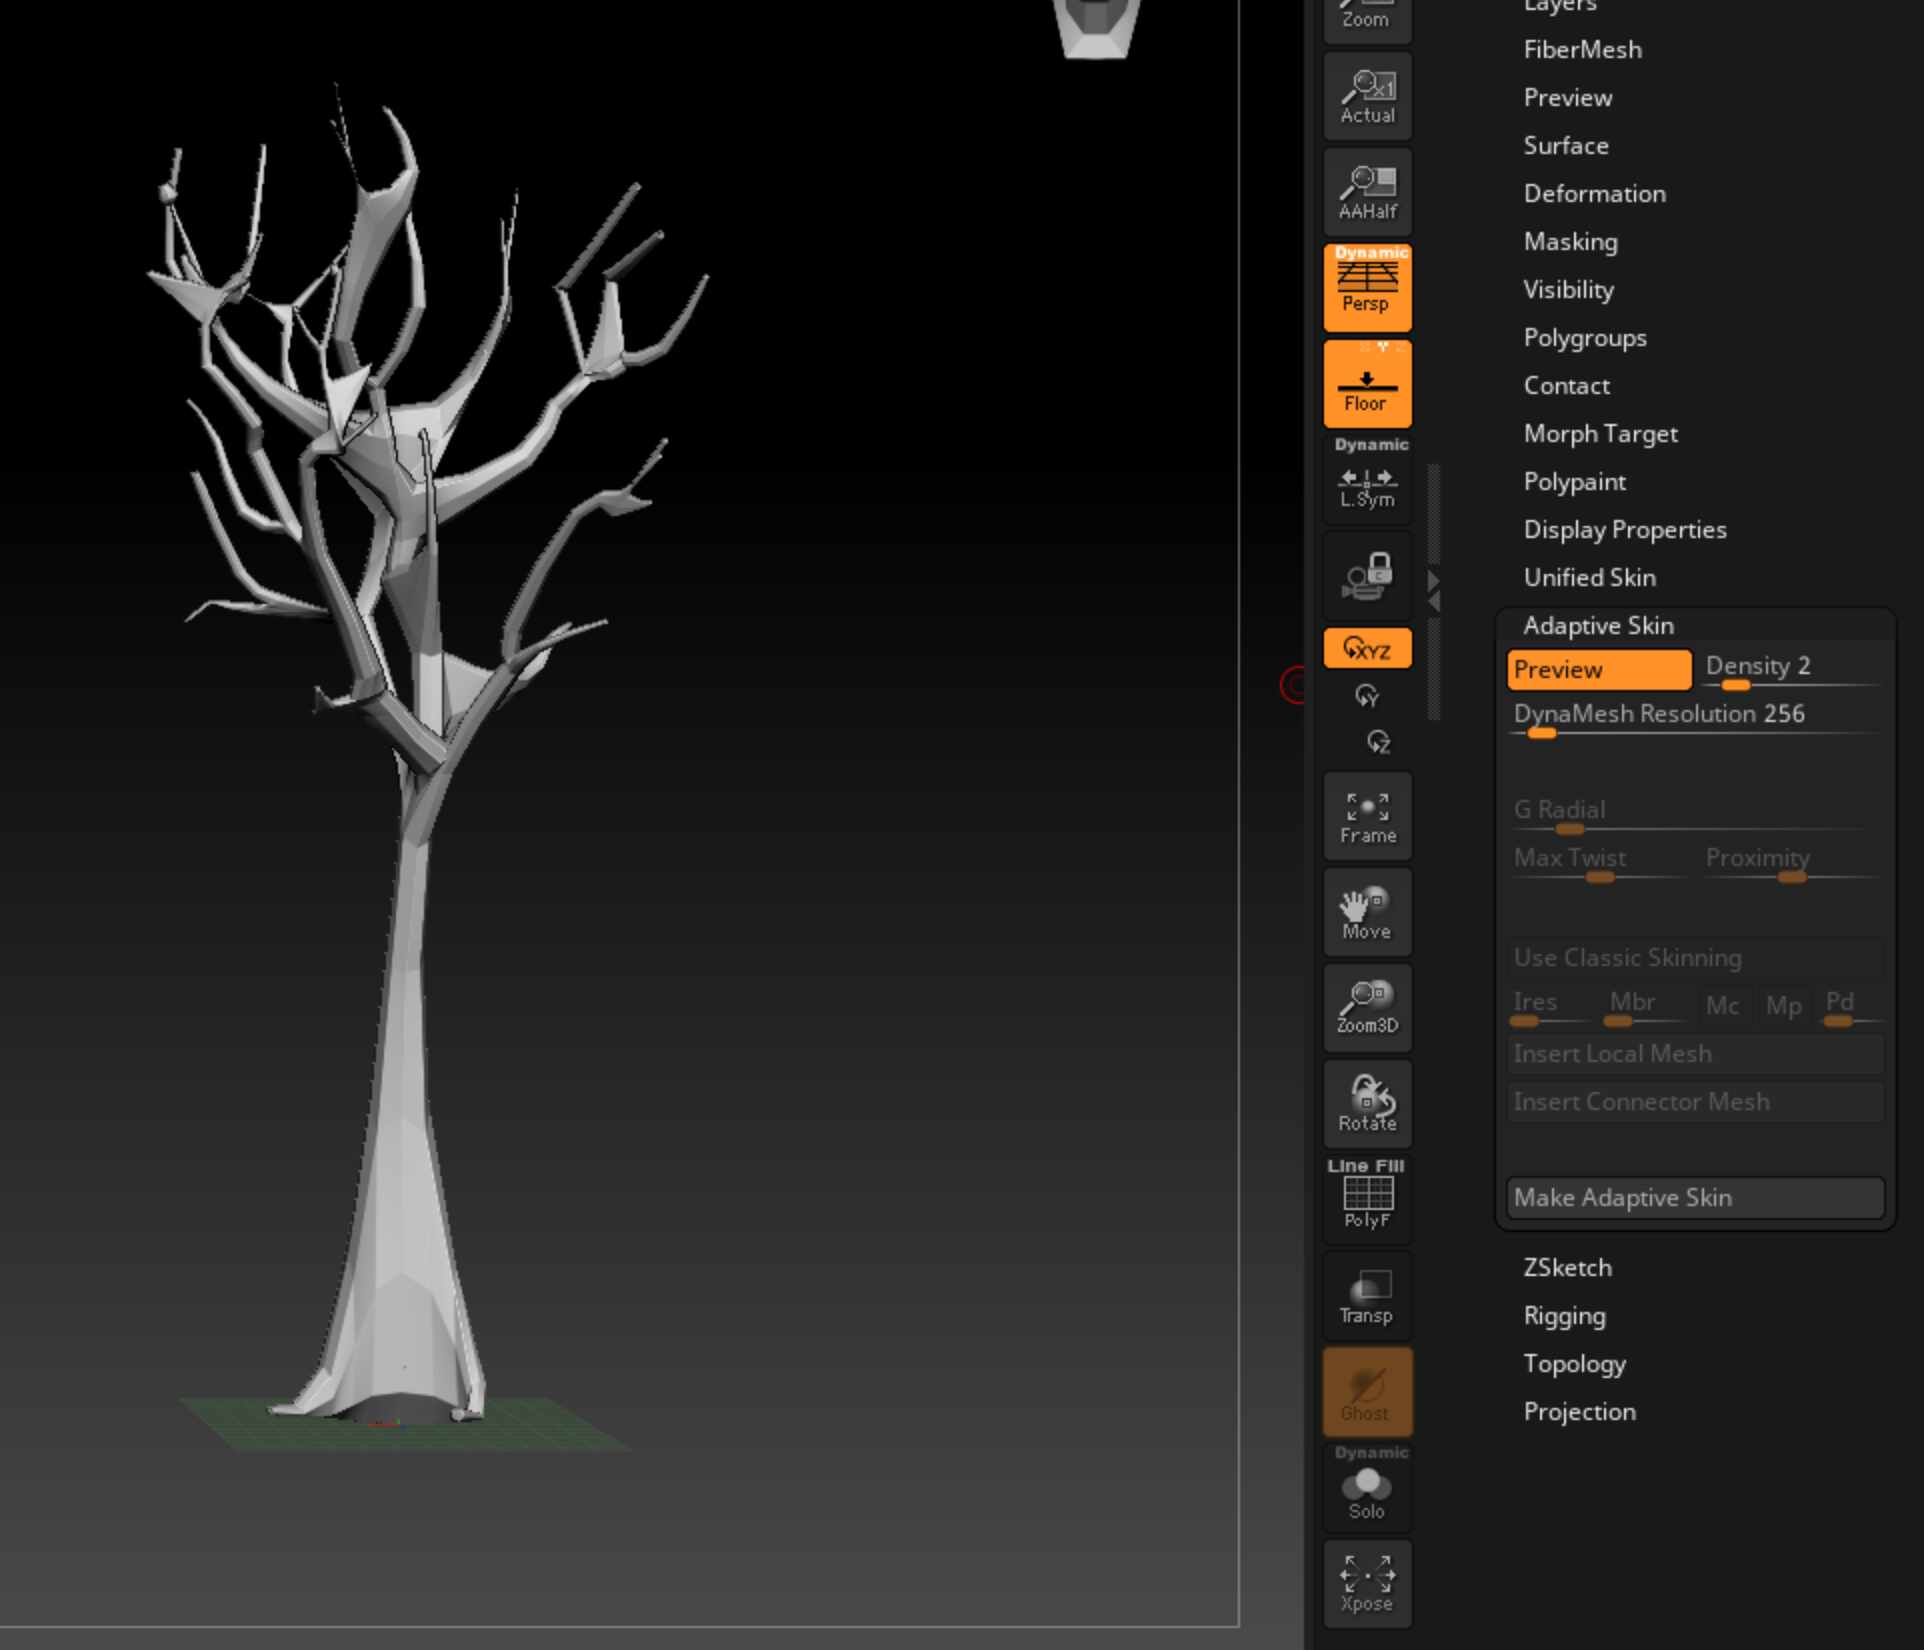1924x1650 pixels.
Task: Click the PolyF polyframe icon
Action: tap(1366, 1198)
